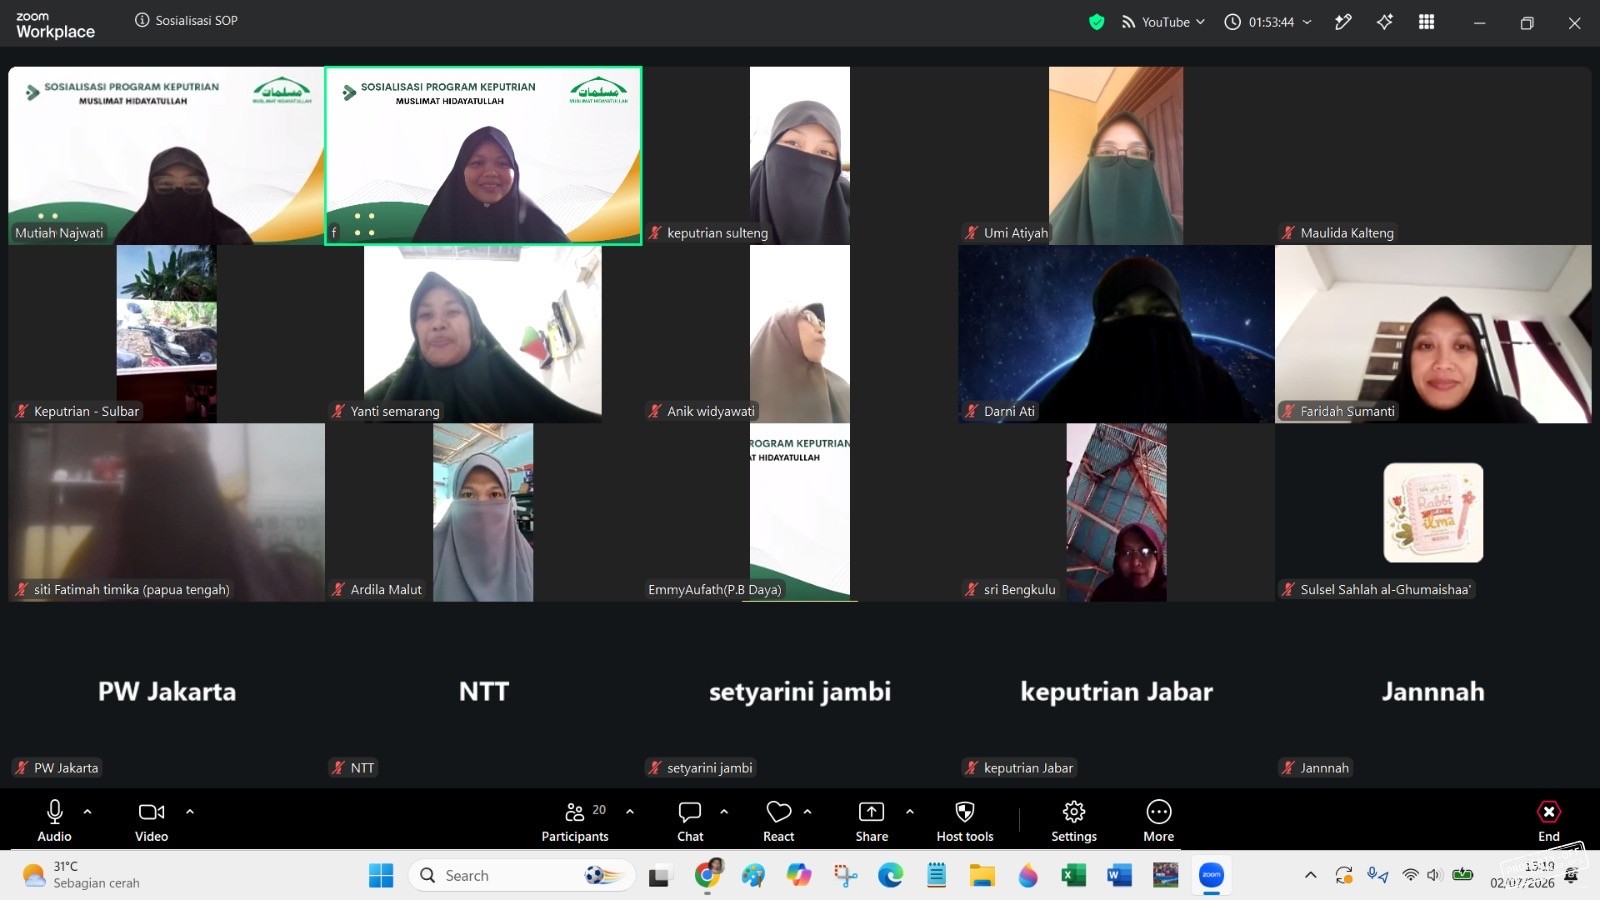This screenshot has width=1600, height=900.
Task: Click siti Fatimah timika name label
Action: pyautogui.click(x=131, y=590)
